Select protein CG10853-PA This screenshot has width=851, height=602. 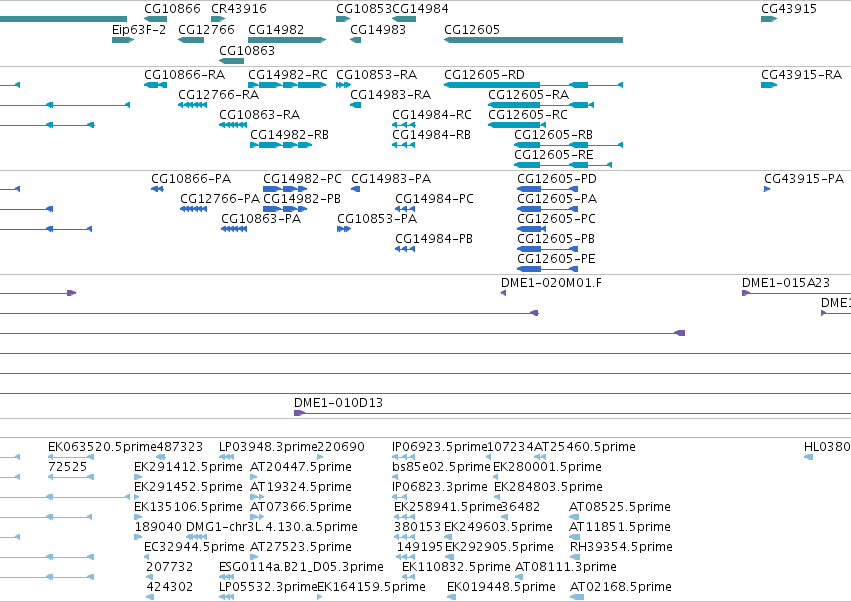click(377, 219)
